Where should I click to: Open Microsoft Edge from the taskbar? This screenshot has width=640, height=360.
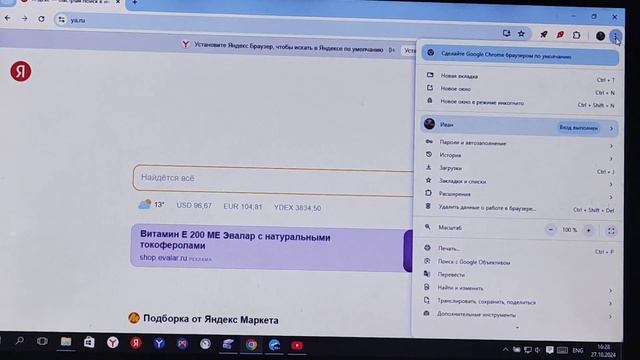point(274,345)
